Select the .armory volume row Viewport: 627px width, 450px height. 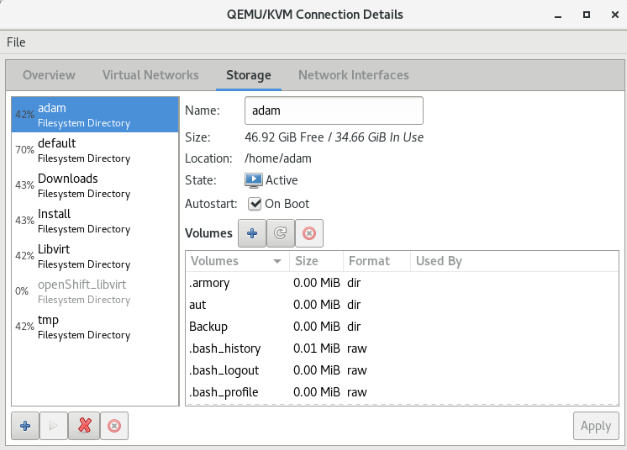[x=402, y=283]
